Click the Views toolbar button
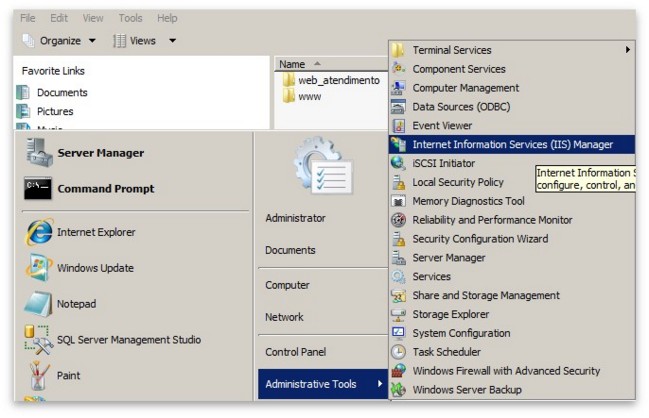This screenshot has height=418, width=649. pyautogui.click(x=144, y=41)
